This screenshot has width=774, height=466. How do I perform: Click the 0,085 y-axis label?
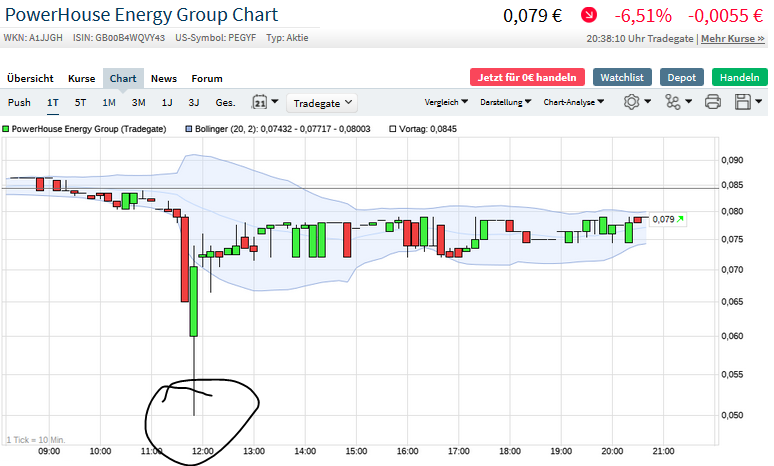tap(732, 185)
